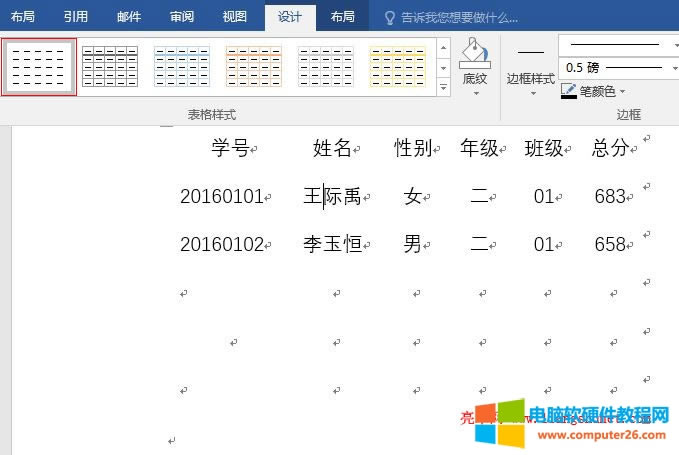The height and width of the screenshot is (455, 679).
Task: Open the table tools 布局 tab
Action: pyautogui.click(x=343, y=16)
